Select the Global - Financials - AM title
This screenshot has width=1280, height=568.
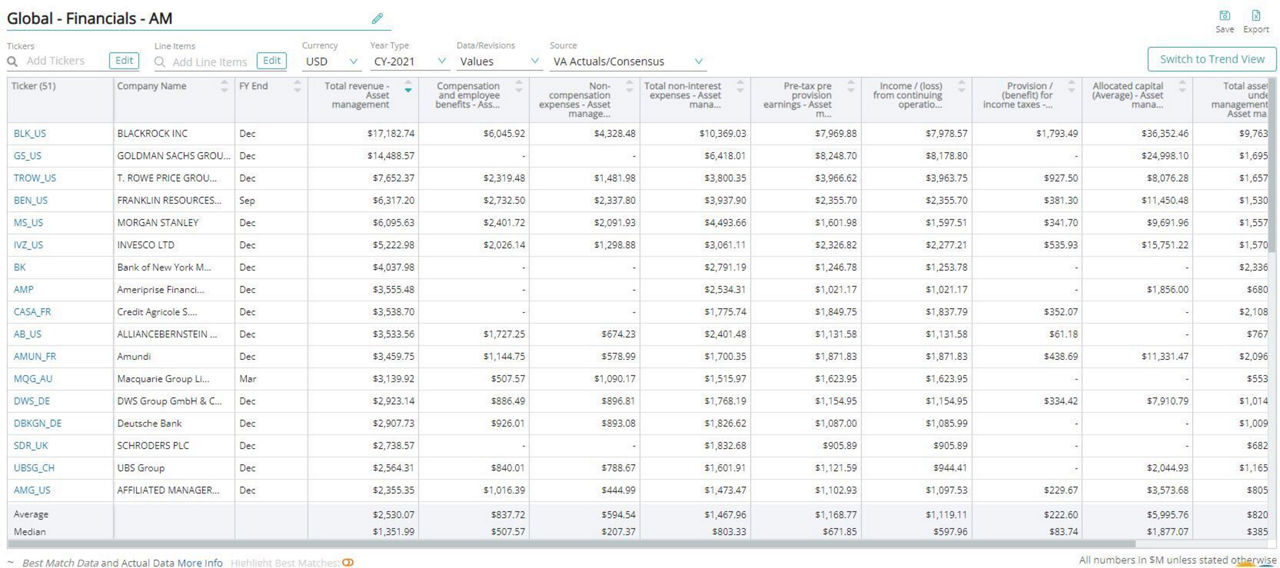(x=90, y=18)
